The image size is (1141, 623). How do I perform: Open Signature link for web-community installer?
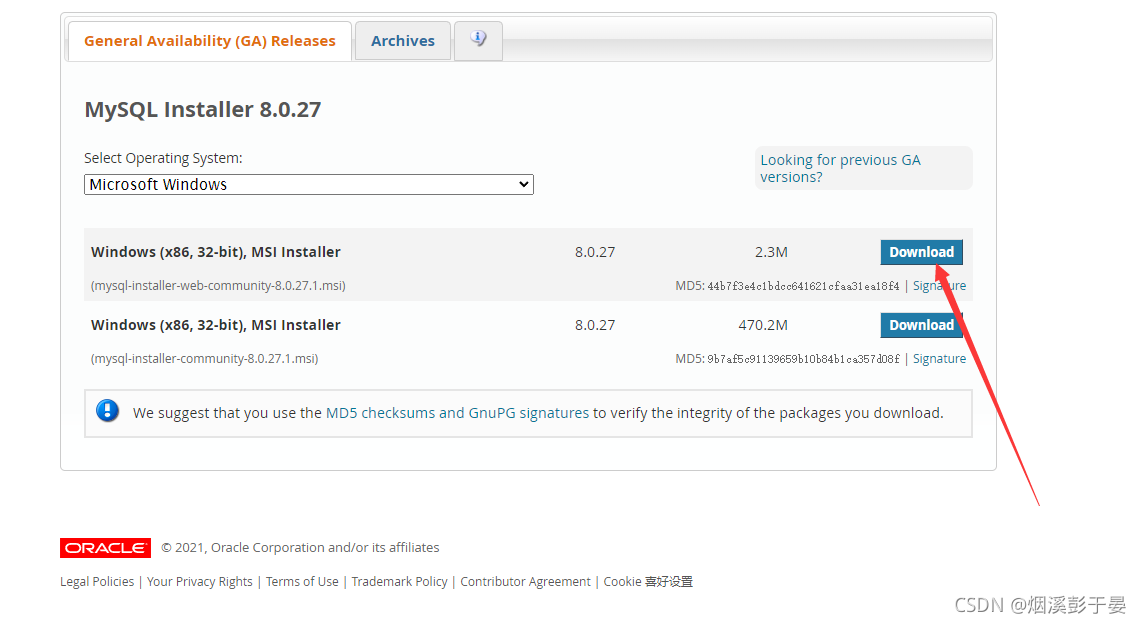tap(939, 286)
